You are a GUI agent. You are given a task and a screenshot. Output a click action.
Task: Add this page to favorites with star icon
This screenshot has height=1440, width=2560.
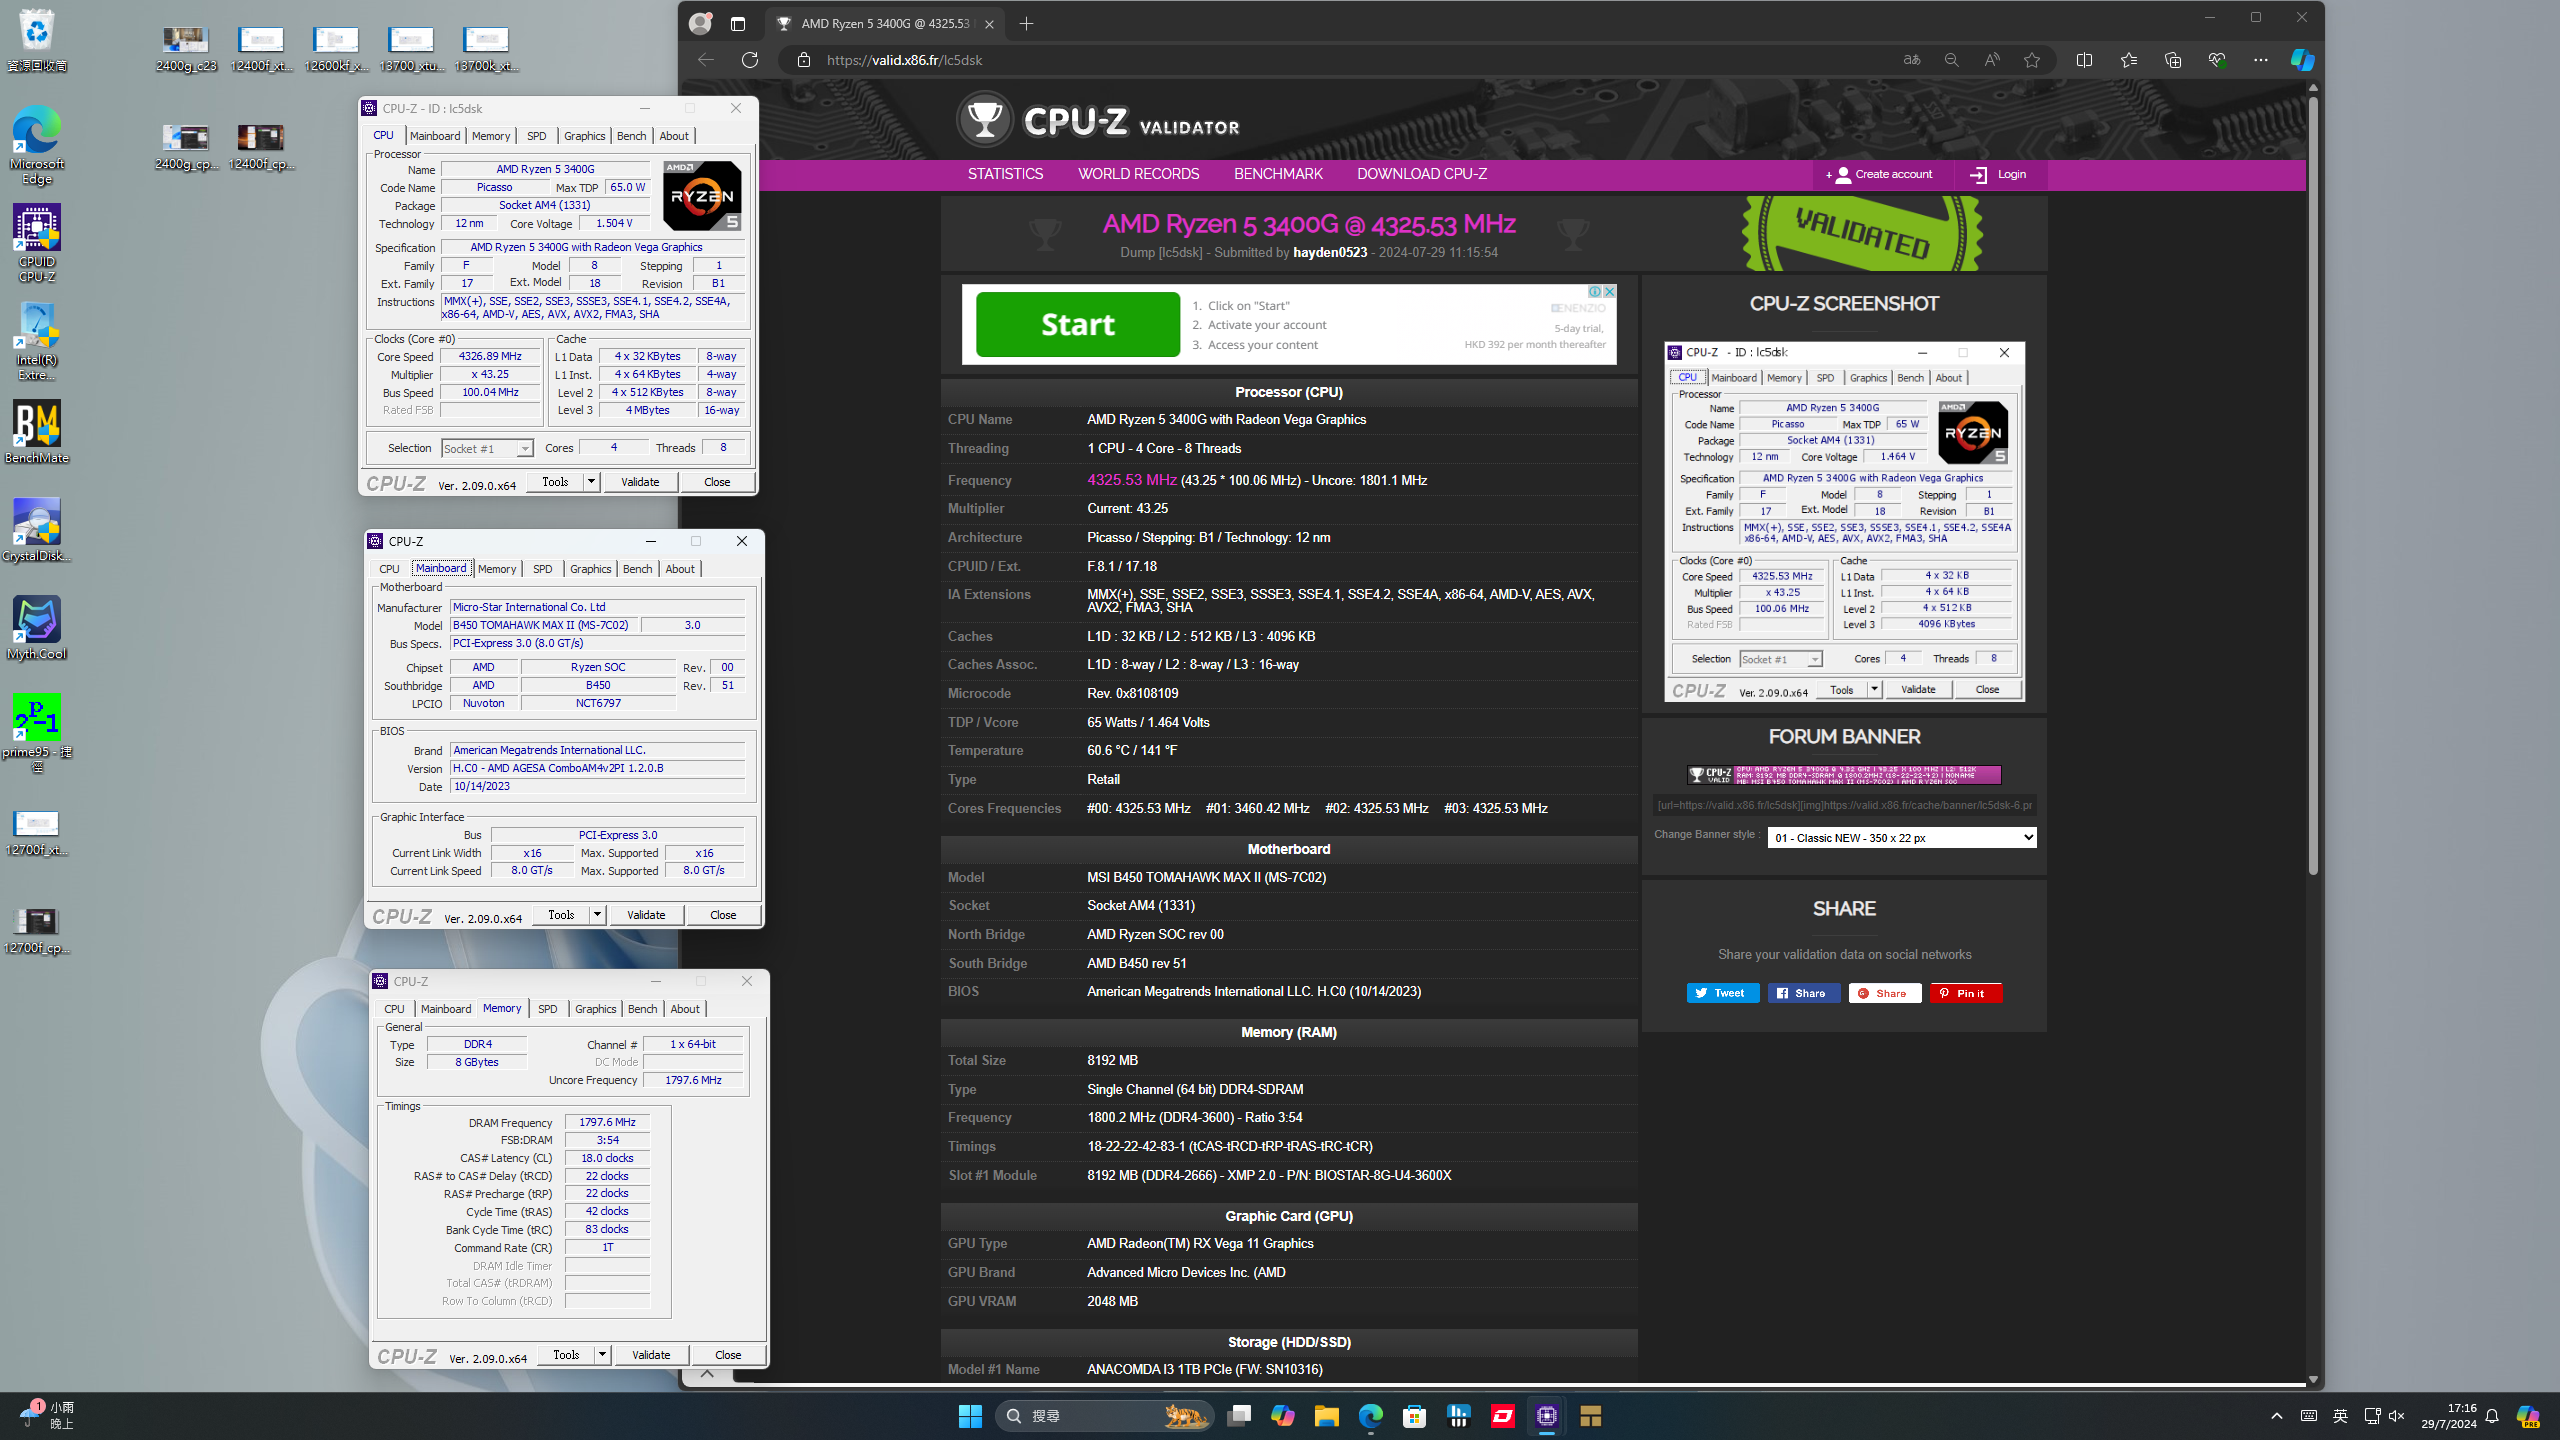tap(2032, 60)
